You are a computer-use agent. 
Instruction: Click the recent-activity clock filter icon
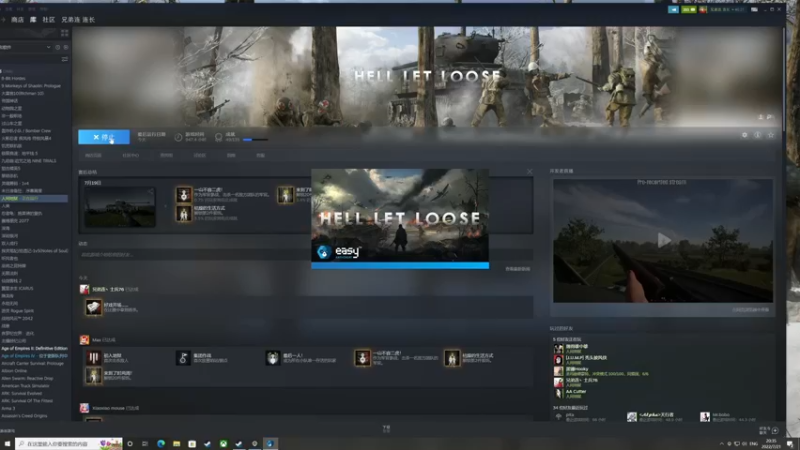click(58, 47)
